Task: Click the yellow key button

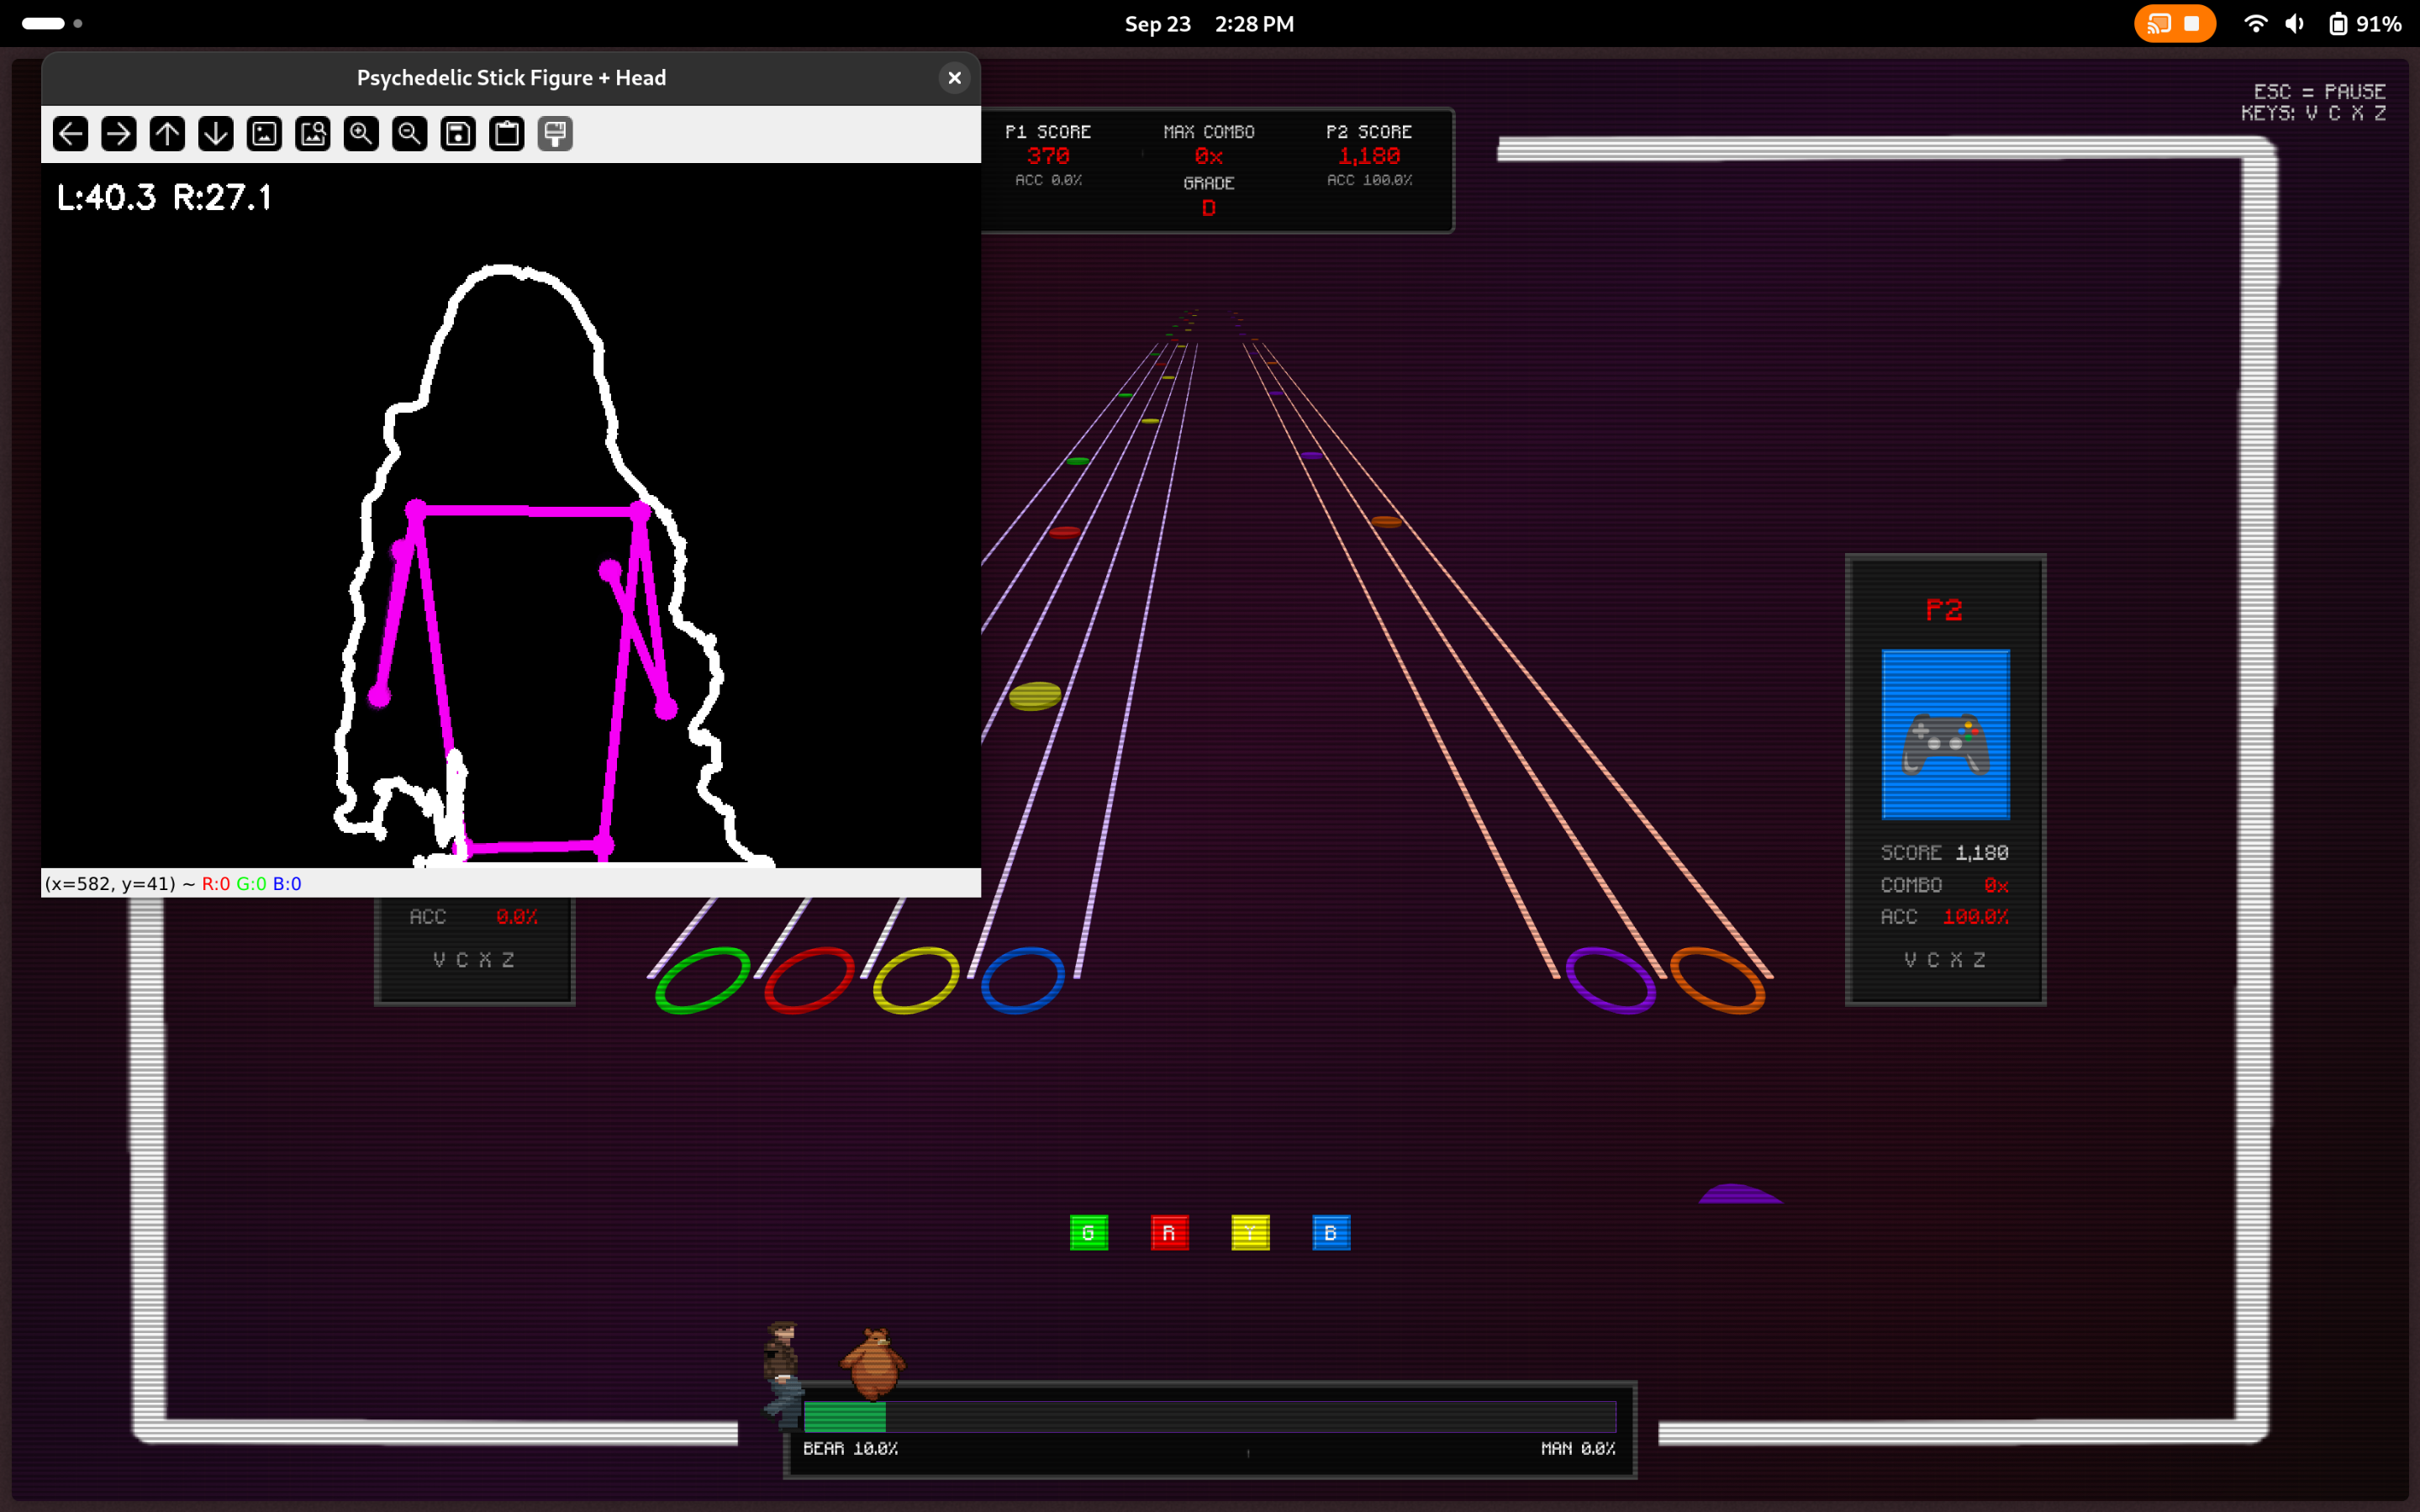Action: (x=1250, y=1233)
